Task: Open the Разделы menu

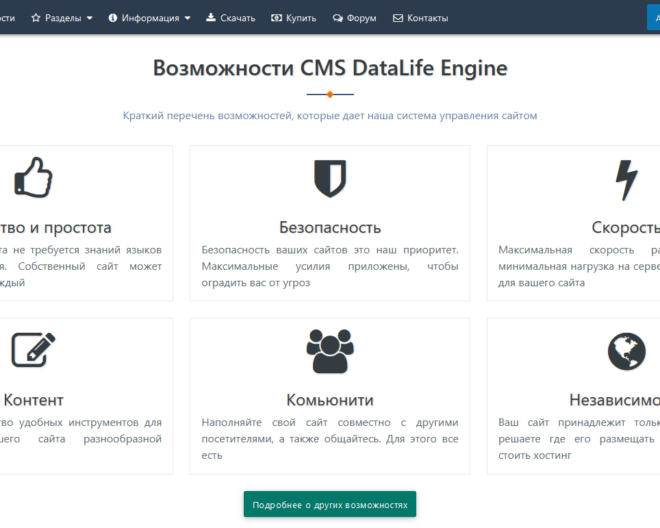Action: coord(62,18)
